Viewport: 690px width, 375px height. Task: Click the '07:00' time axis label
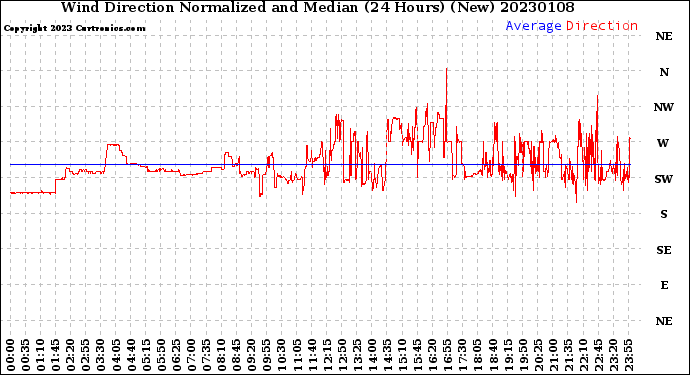191,355
